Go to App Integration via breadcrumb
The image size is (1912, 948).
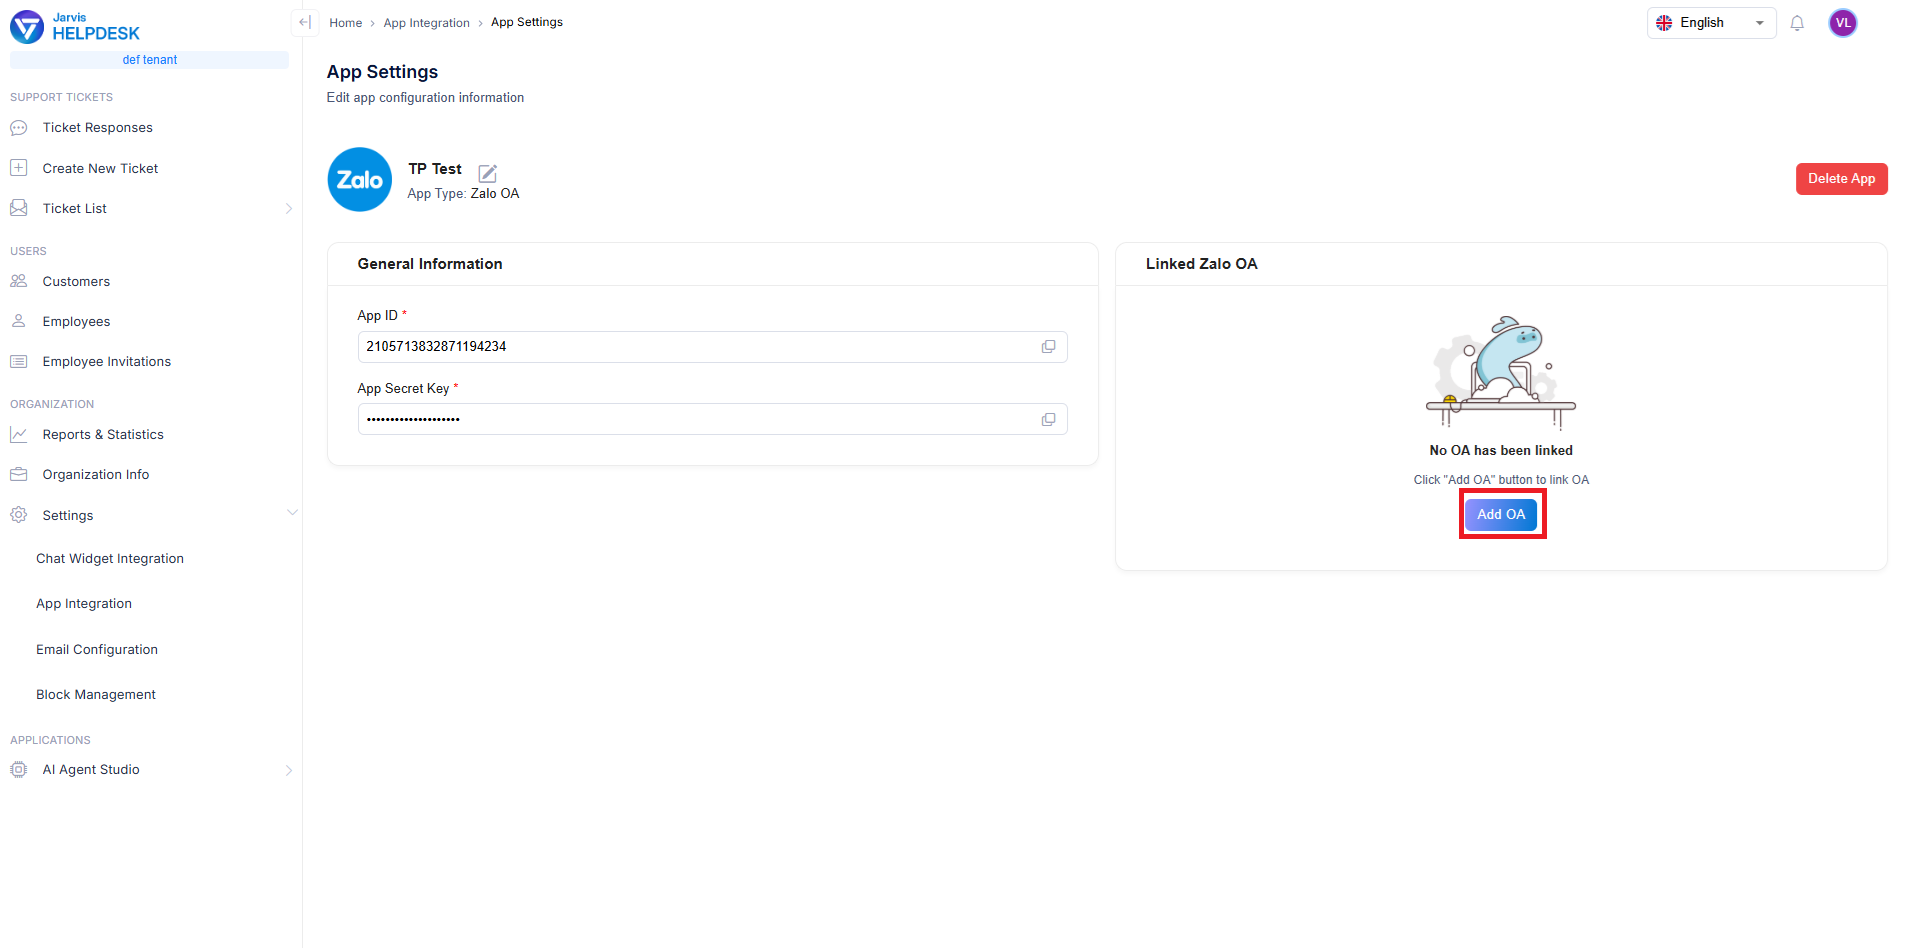pyautogui.click(x=426, y=23)
